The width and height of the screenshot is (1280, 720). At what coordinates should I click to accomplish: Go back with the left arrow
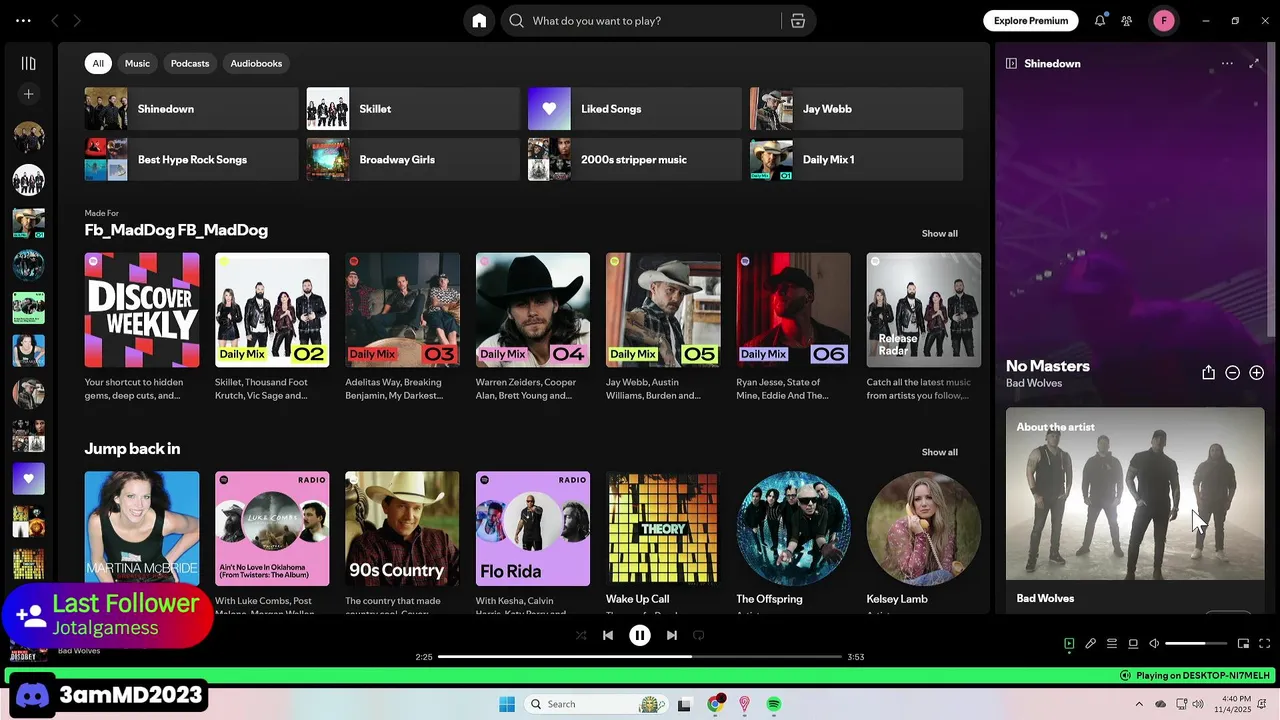click(55, 21)
